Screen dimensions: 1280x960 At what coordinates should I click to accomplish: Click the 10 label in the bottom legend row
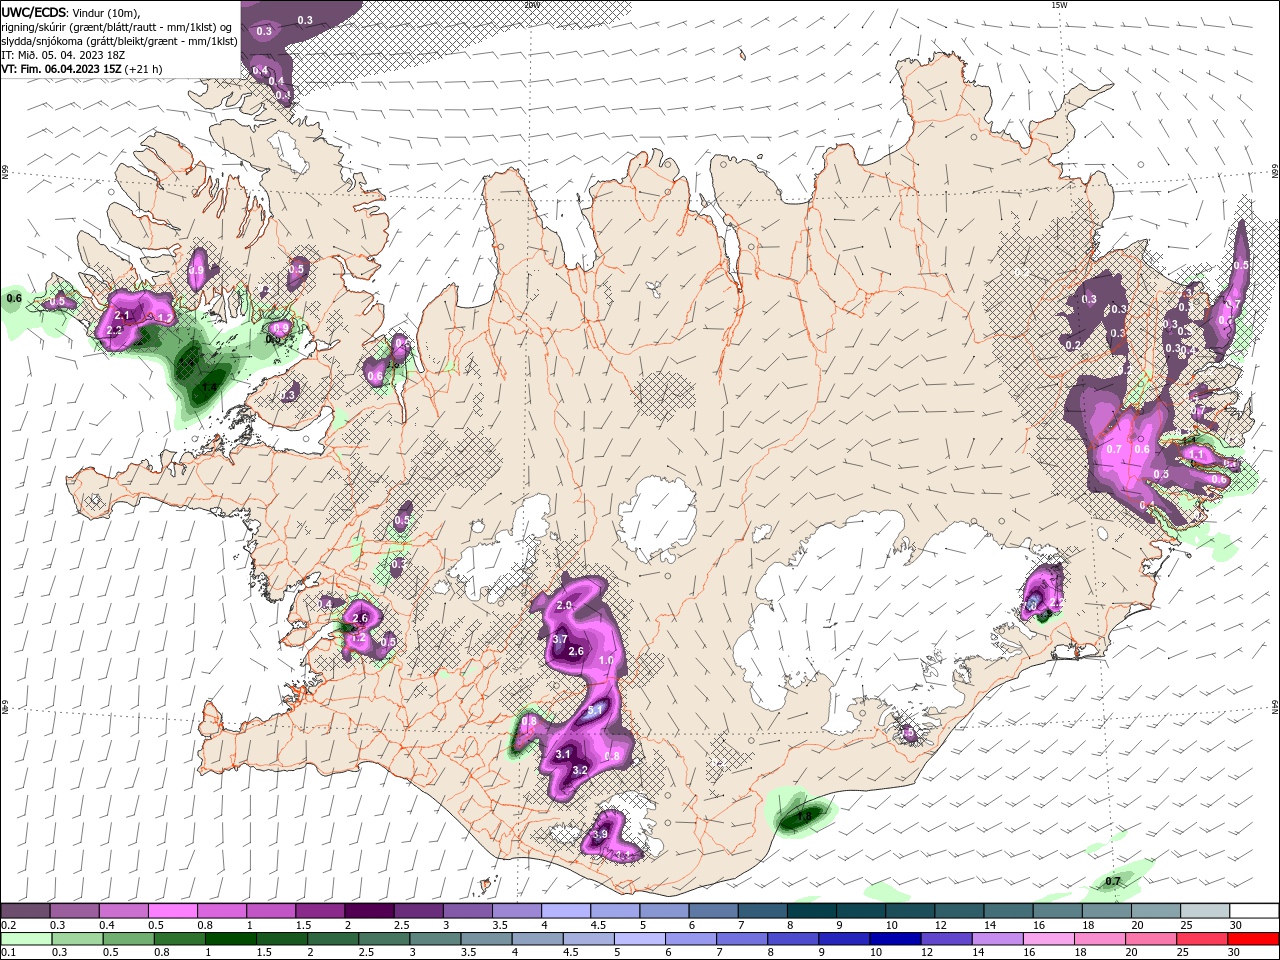coord(875,952)
